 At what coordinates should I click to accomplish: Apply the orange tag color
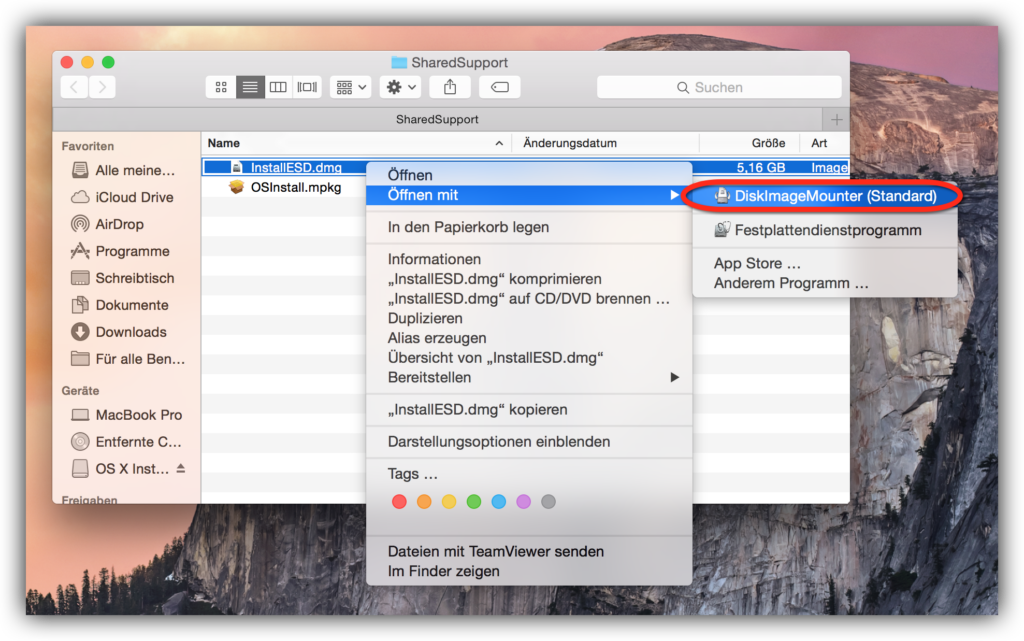[x=424, y=501]
